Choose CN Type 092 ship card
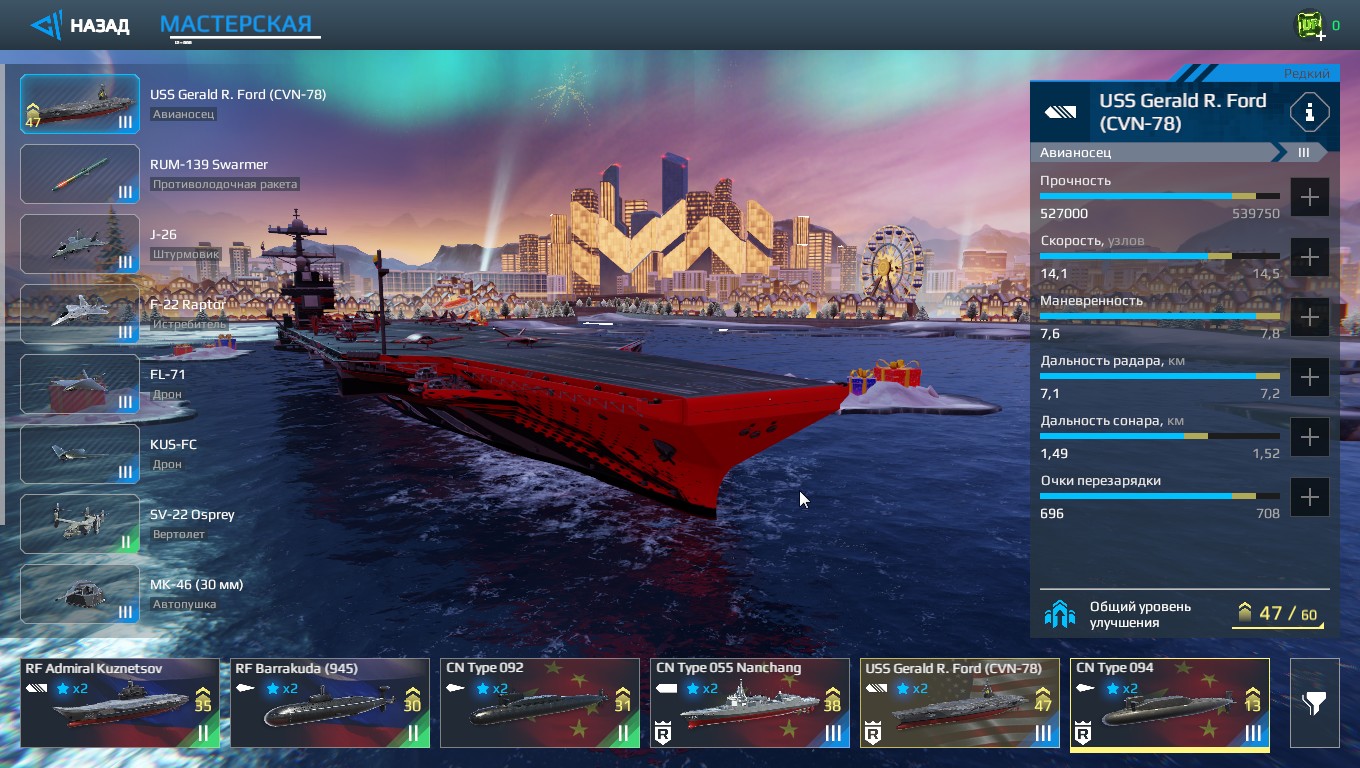 click(540, 703)
